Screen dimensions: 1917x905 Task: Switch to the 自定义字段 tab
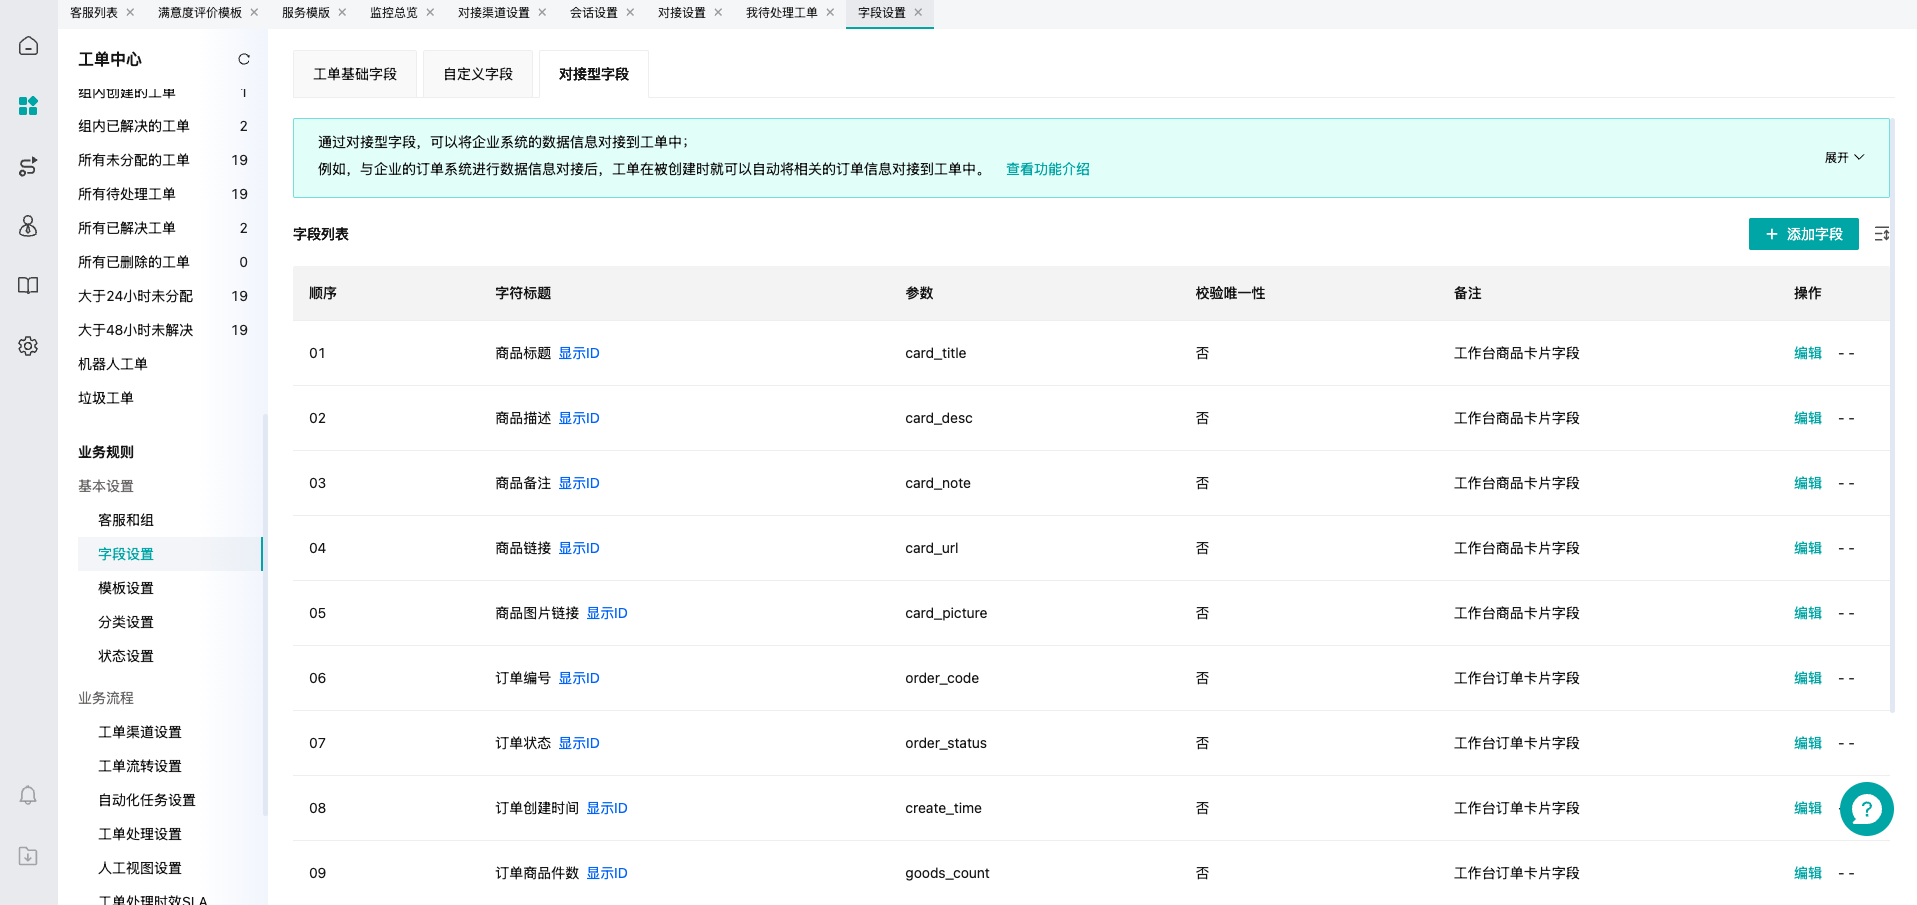click(478, 74)
